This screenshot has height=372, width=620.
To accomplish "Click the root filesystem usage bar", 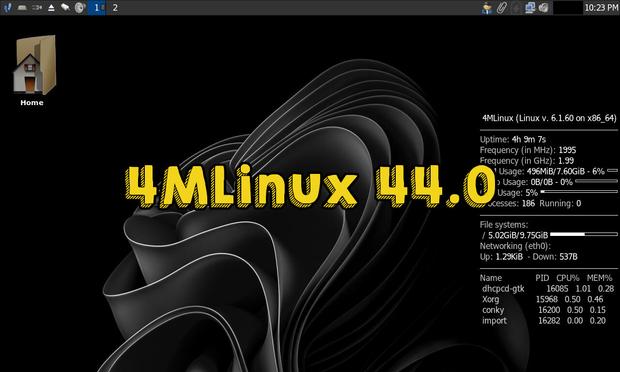I will (583, 234).
